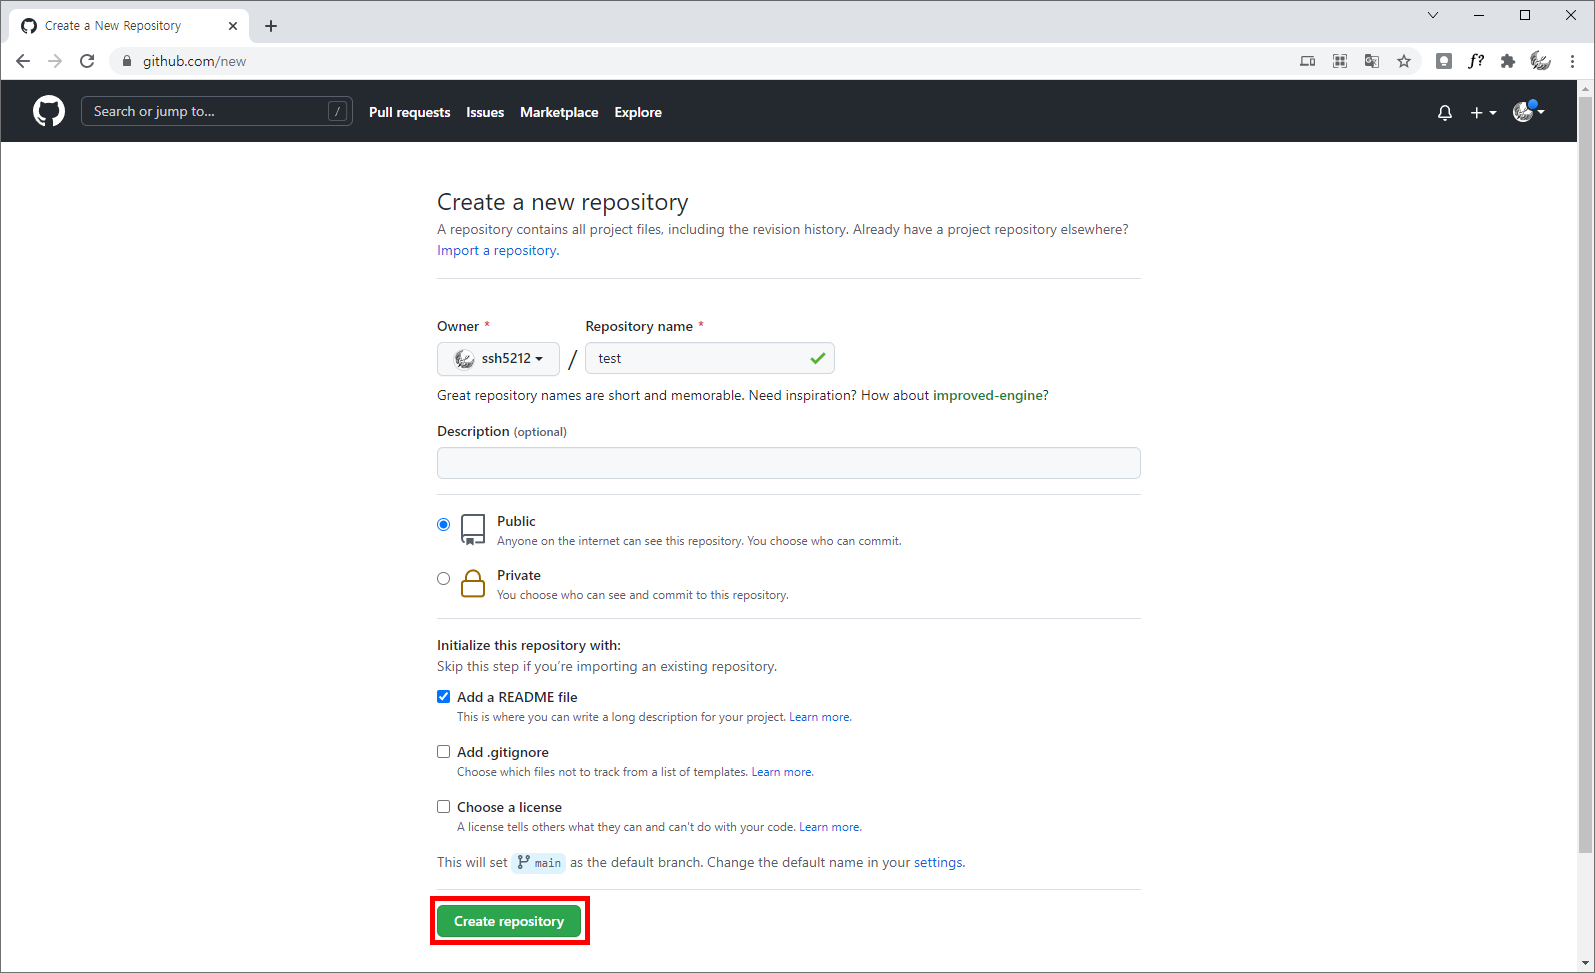Click the tab search chevron
This screenshot has width=1595, height=973.
1432,15
